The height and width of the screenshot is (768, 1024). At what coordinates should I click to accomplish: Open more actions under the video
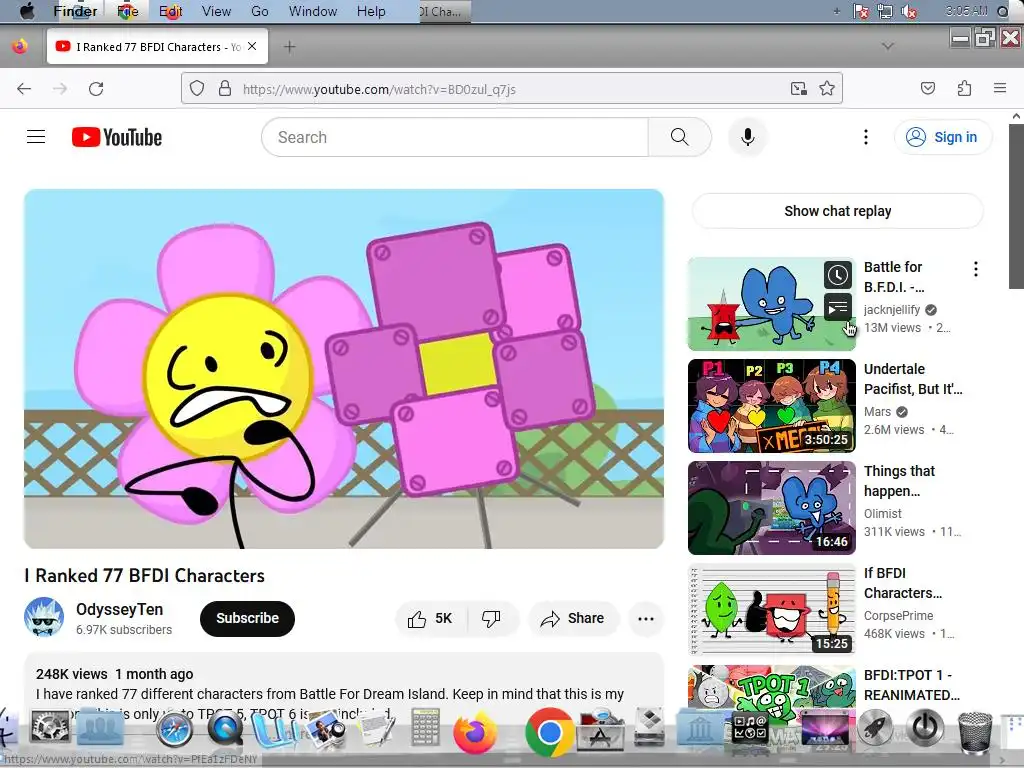pyautogui.click(x=645, y=618)
